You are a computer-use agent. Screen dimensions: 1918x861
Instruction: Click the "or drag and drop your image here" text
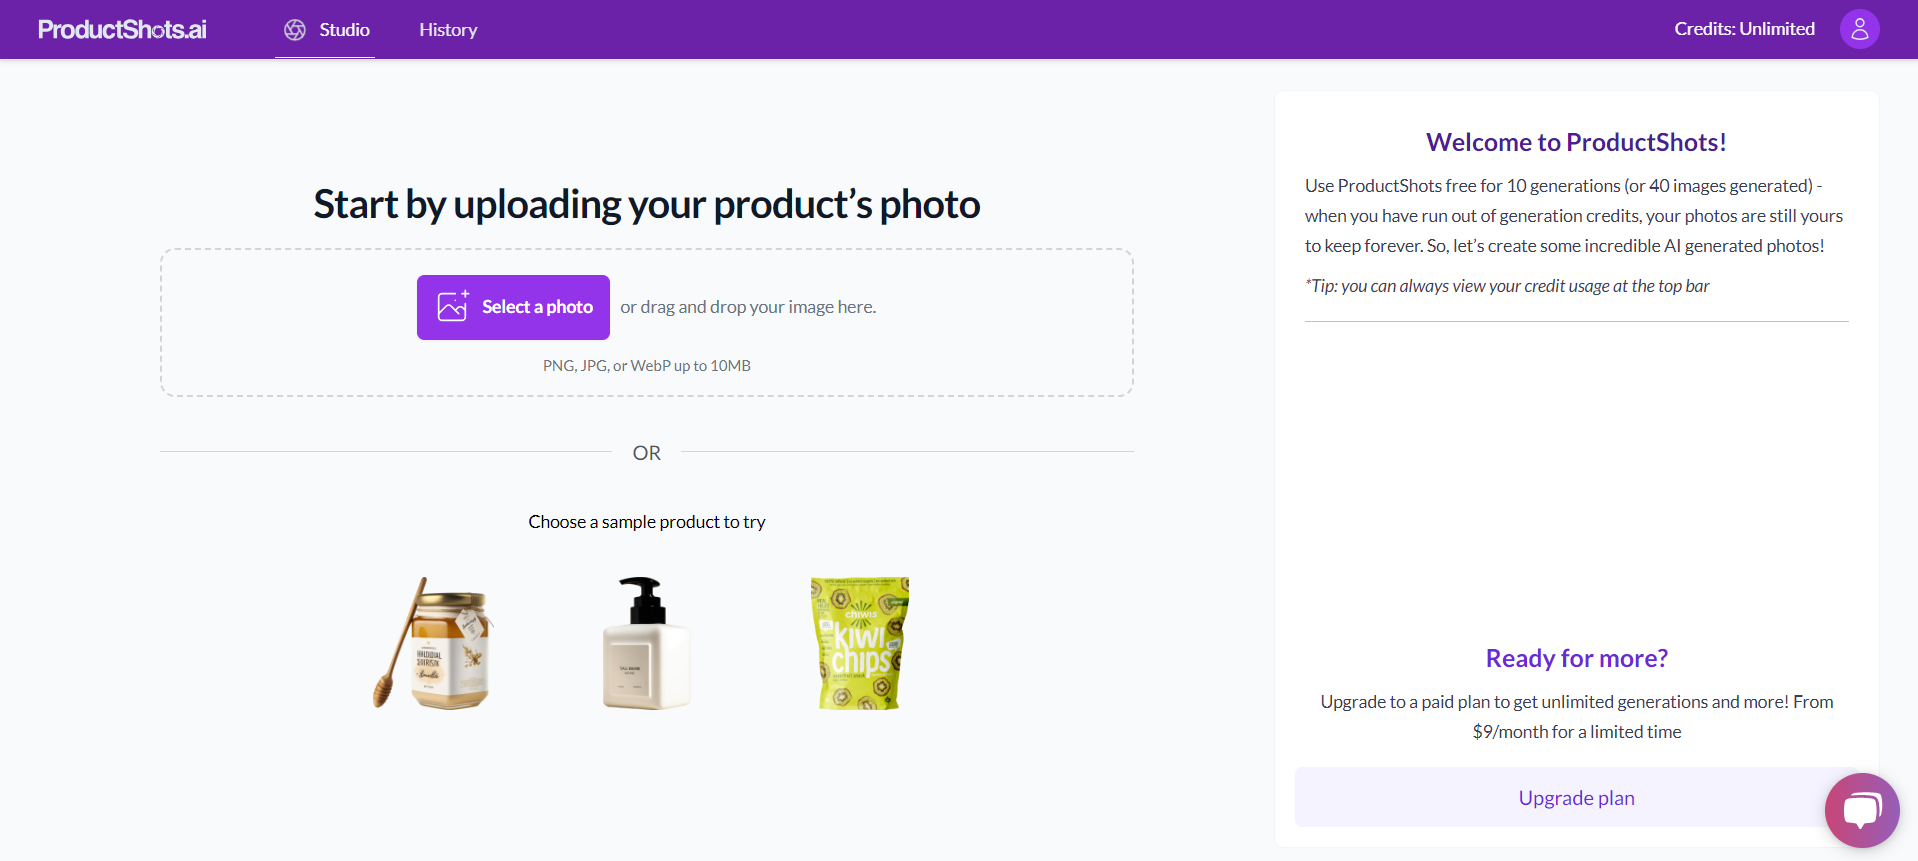748,307
